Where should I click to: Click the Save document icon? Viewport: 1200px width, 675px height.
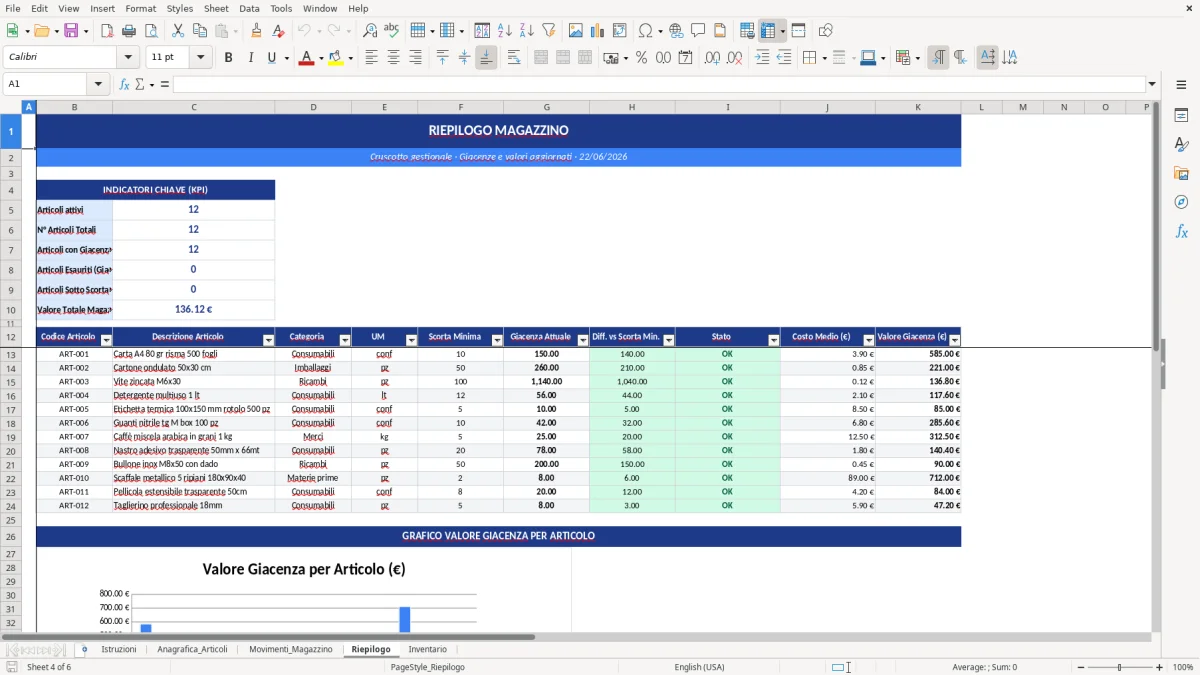point(71,31)
